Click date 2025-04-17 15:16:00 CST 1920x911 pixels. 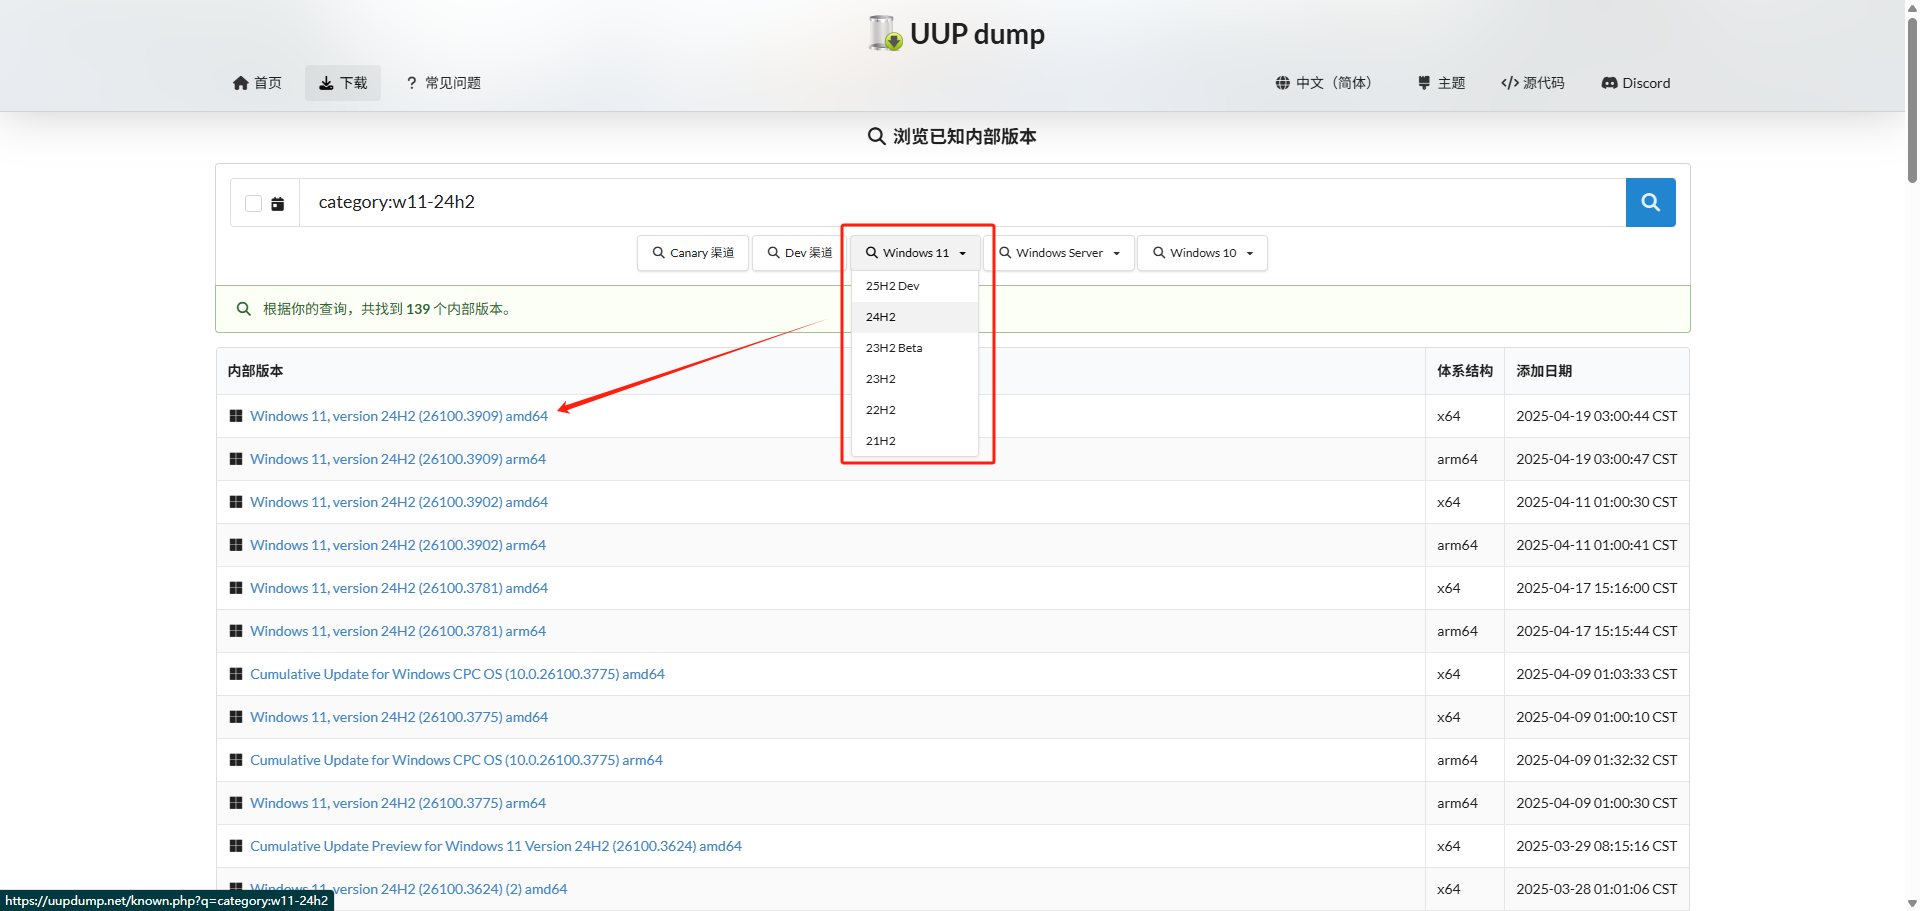tap(1596, 588)
